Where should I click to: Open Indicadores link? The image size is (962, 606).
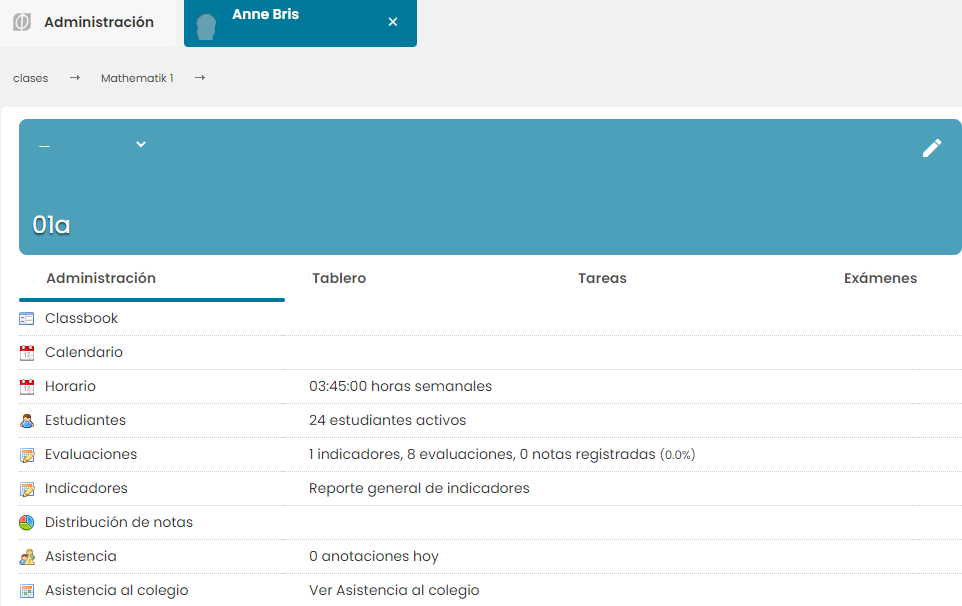tap(86, 488)
